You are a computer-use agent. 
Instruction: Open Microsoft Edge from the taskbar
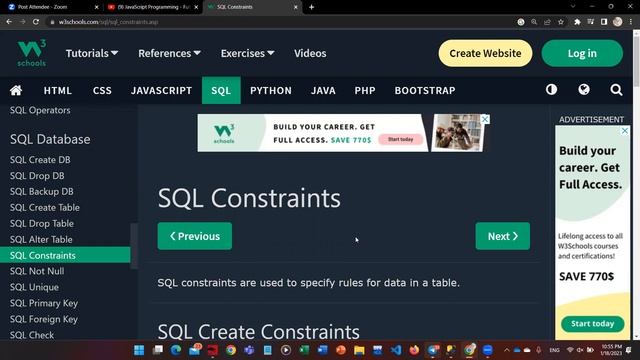pyautogui.click(x=176, y=350)
